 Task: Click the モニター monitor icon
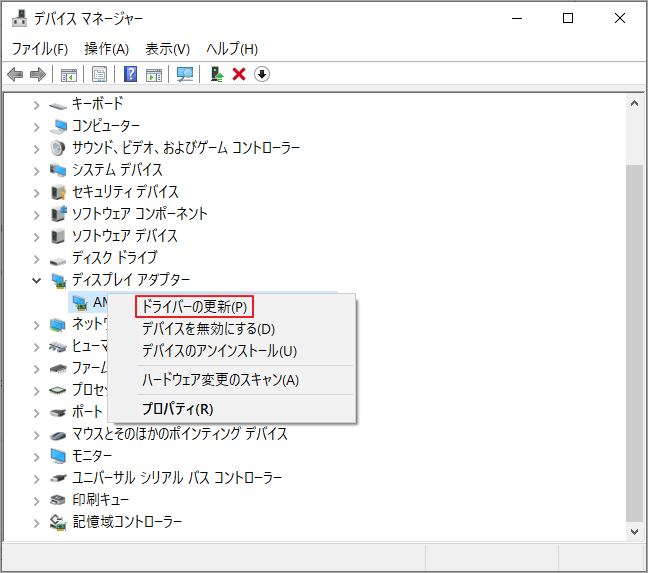coord(58,456)
